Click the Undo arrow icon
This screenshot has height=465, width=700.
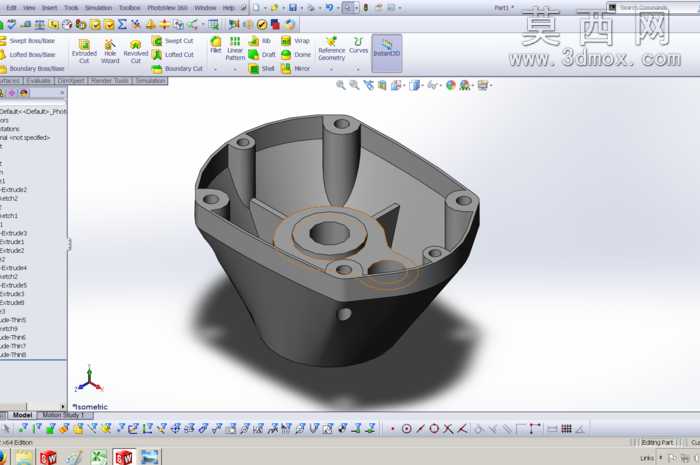[329, 8]
